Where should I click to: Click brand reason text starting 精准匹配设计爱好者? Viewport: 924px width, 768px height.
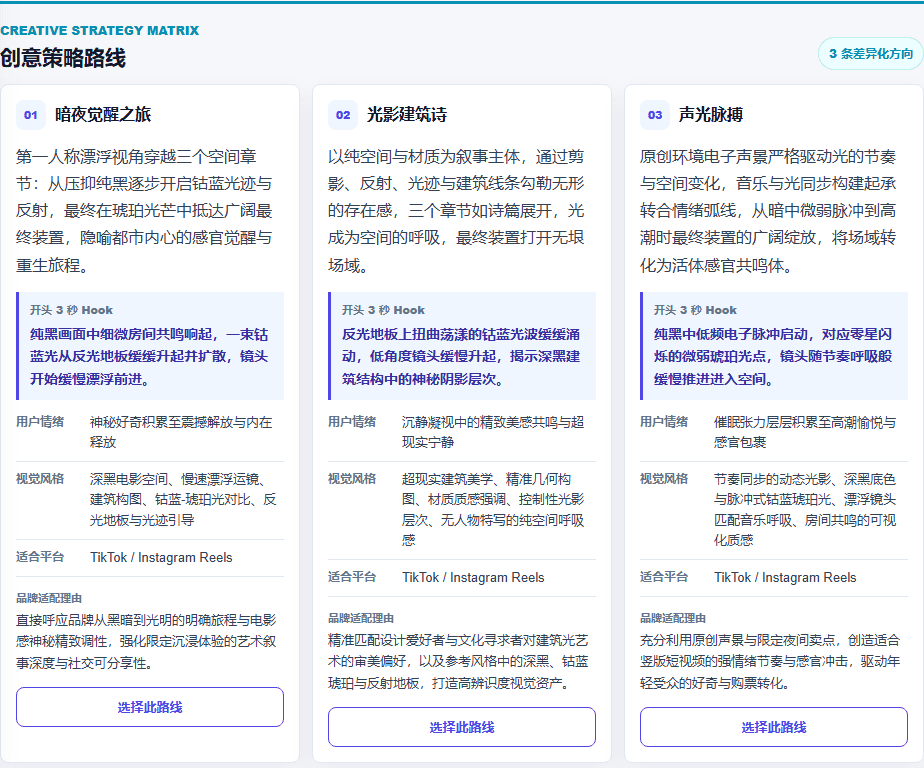click(x=458, y=661)
